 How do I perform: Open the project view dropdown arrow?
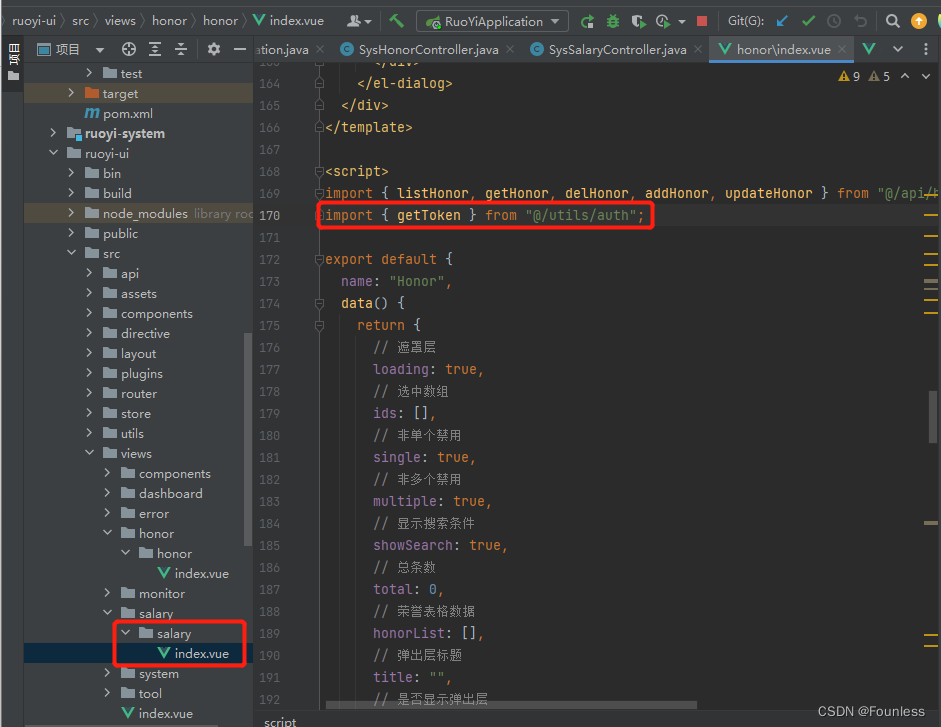pos(100,50)
